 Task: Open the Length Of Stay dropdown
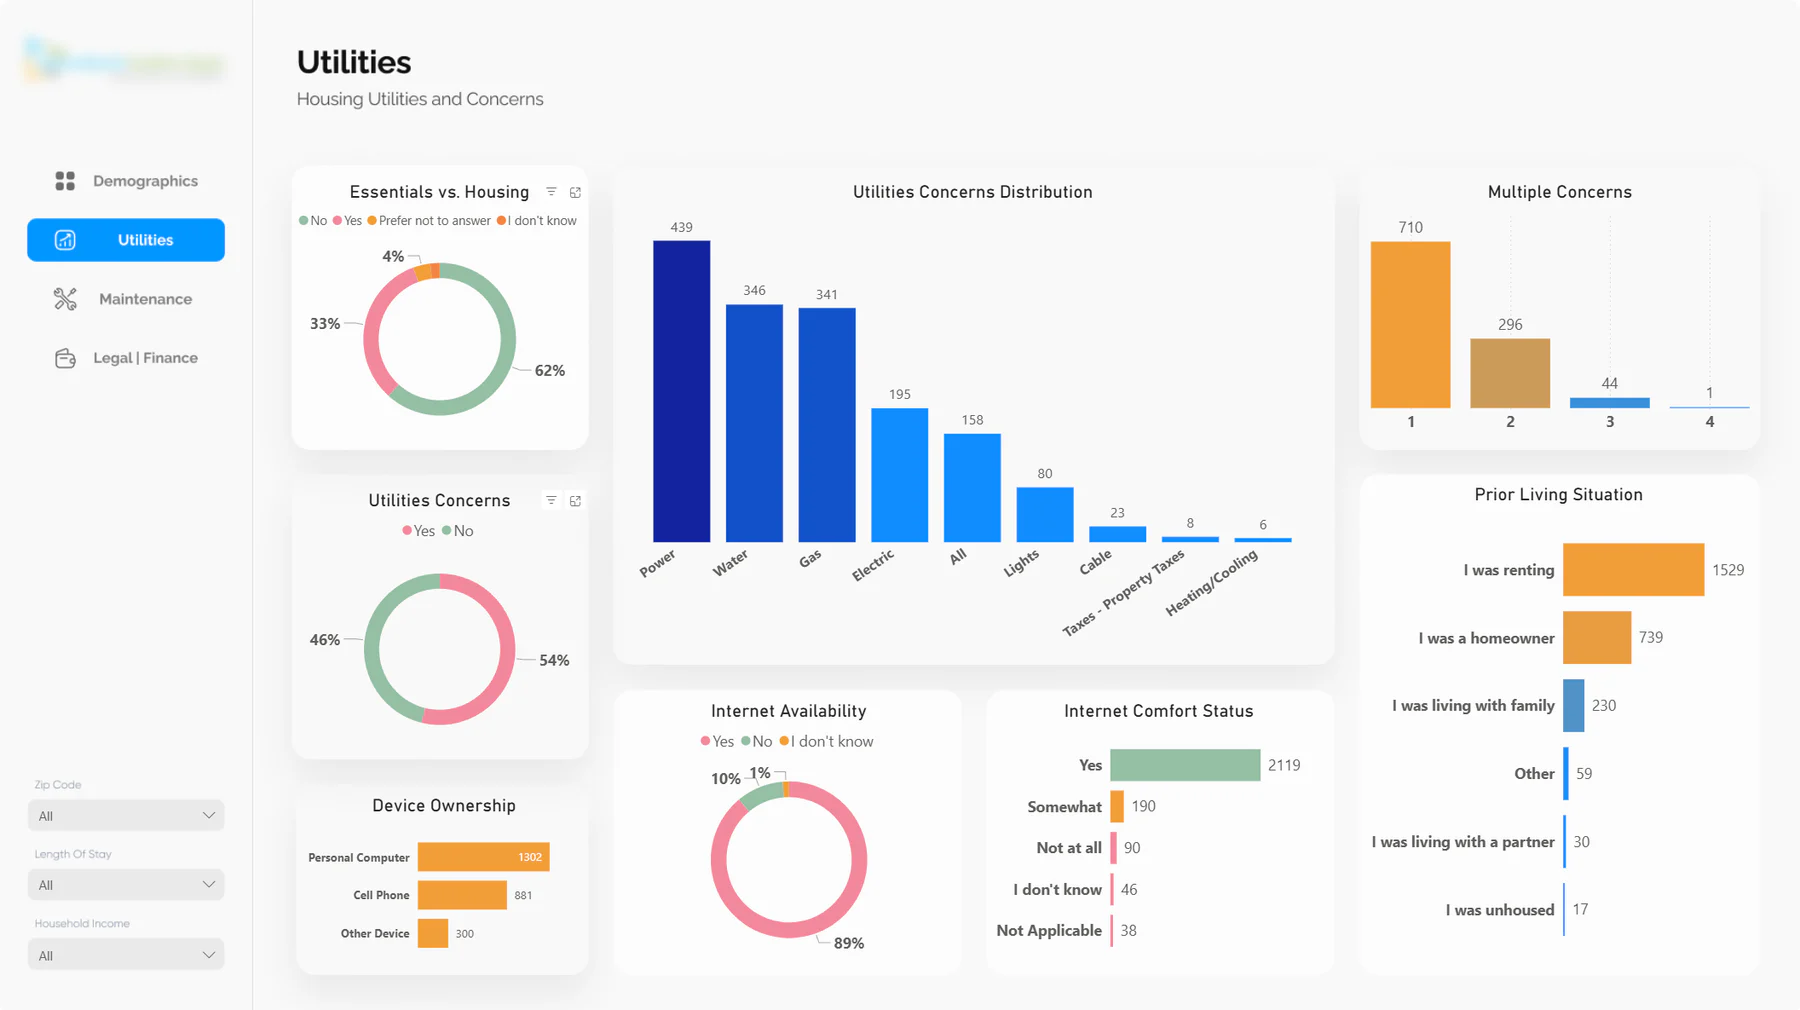[x=126, y=885]
